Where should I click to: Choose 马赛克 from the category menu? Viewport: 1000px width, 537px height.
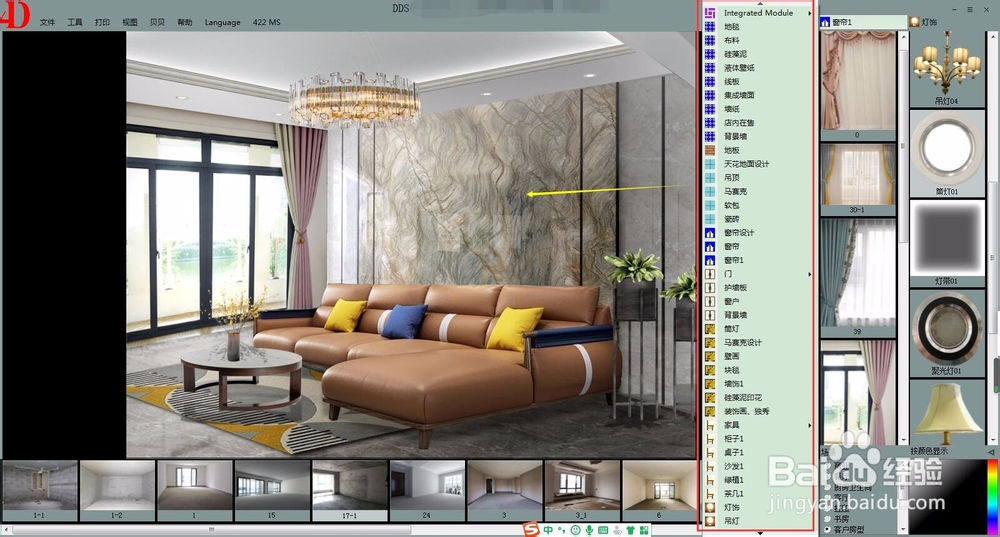click(x=735, y=191)
